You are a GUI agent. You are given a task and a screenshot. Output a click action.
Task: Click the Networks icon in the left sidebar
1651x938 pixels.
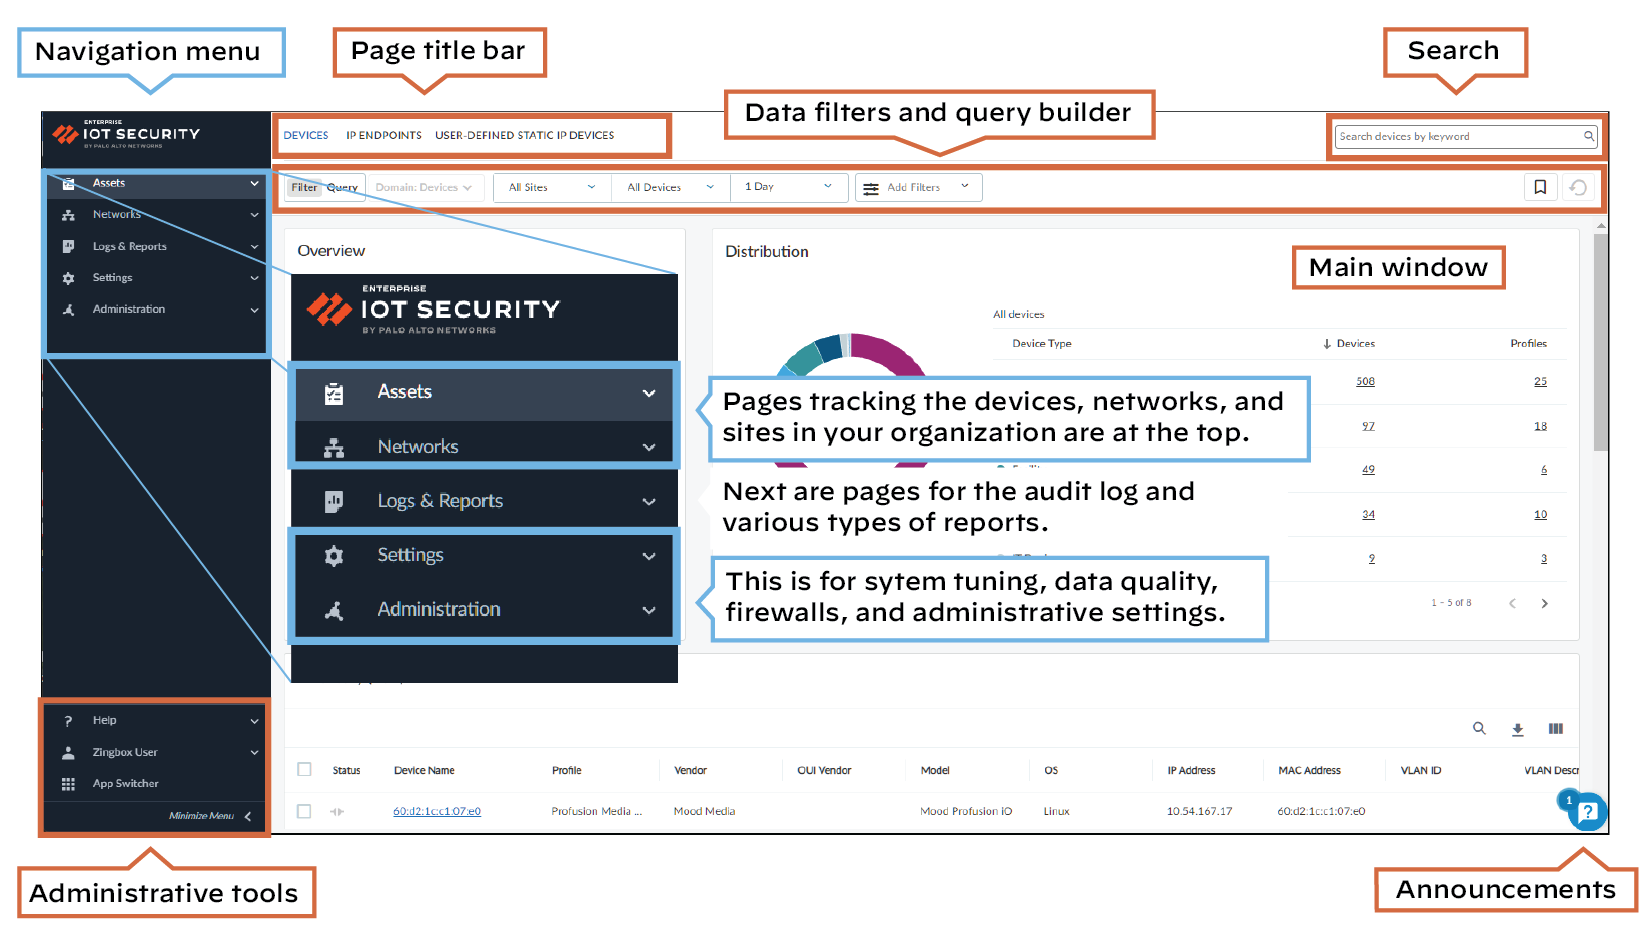click(68, 215)
